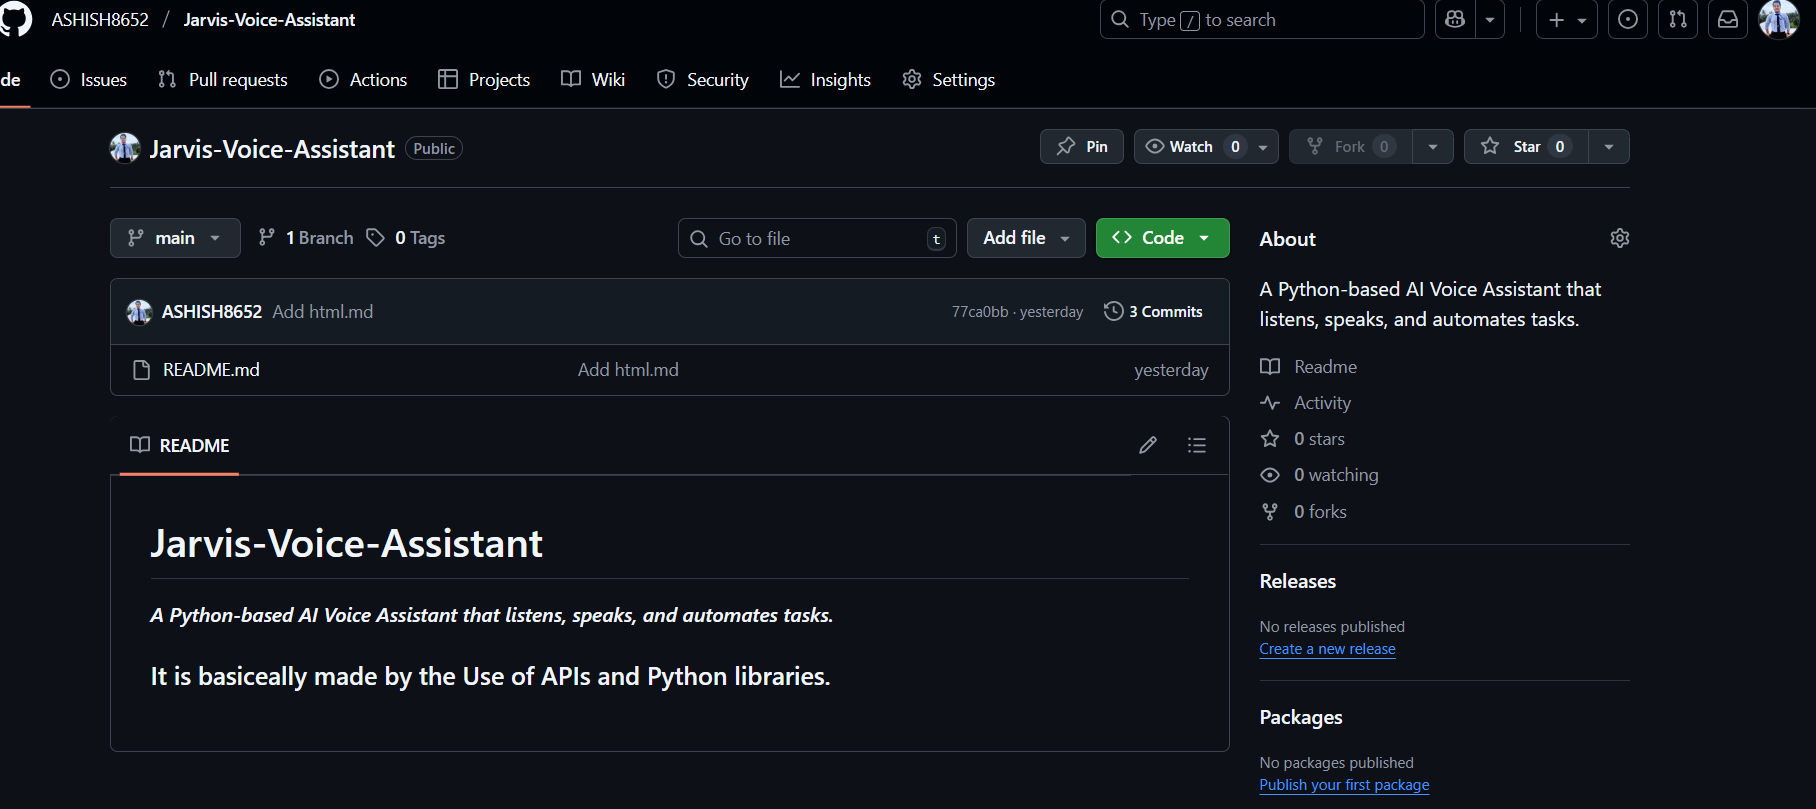Expand the Watch options dropdown arrow
The height and width of the screenshot is (809, 1816).
tap(1264, 147)
